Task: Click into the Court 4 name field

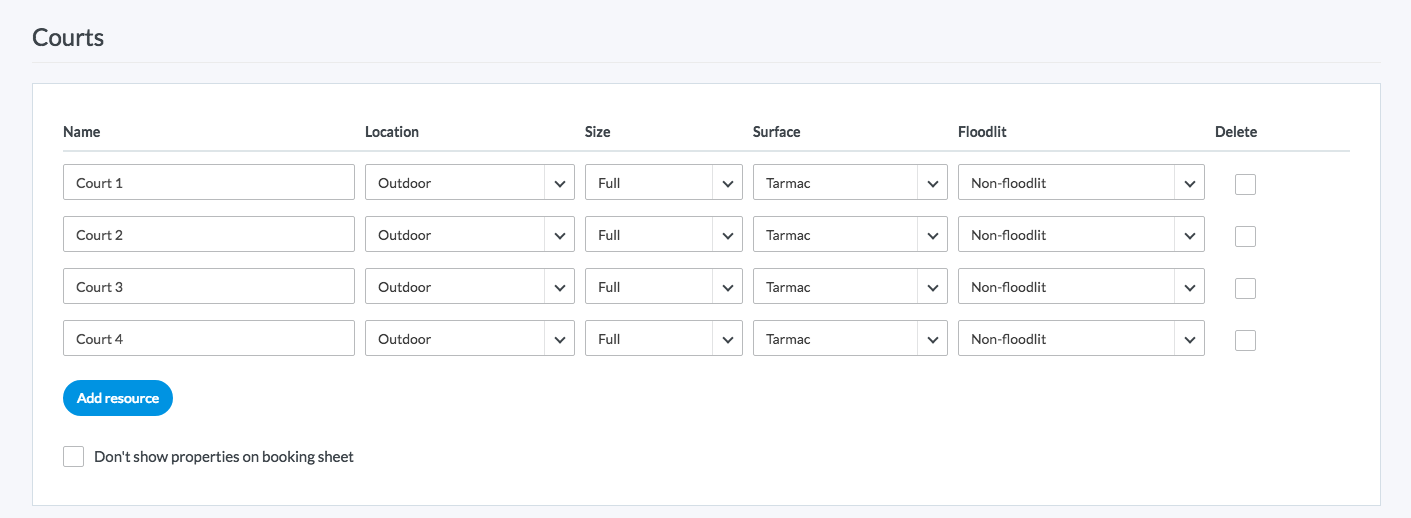Action: (x=208, y=339)
